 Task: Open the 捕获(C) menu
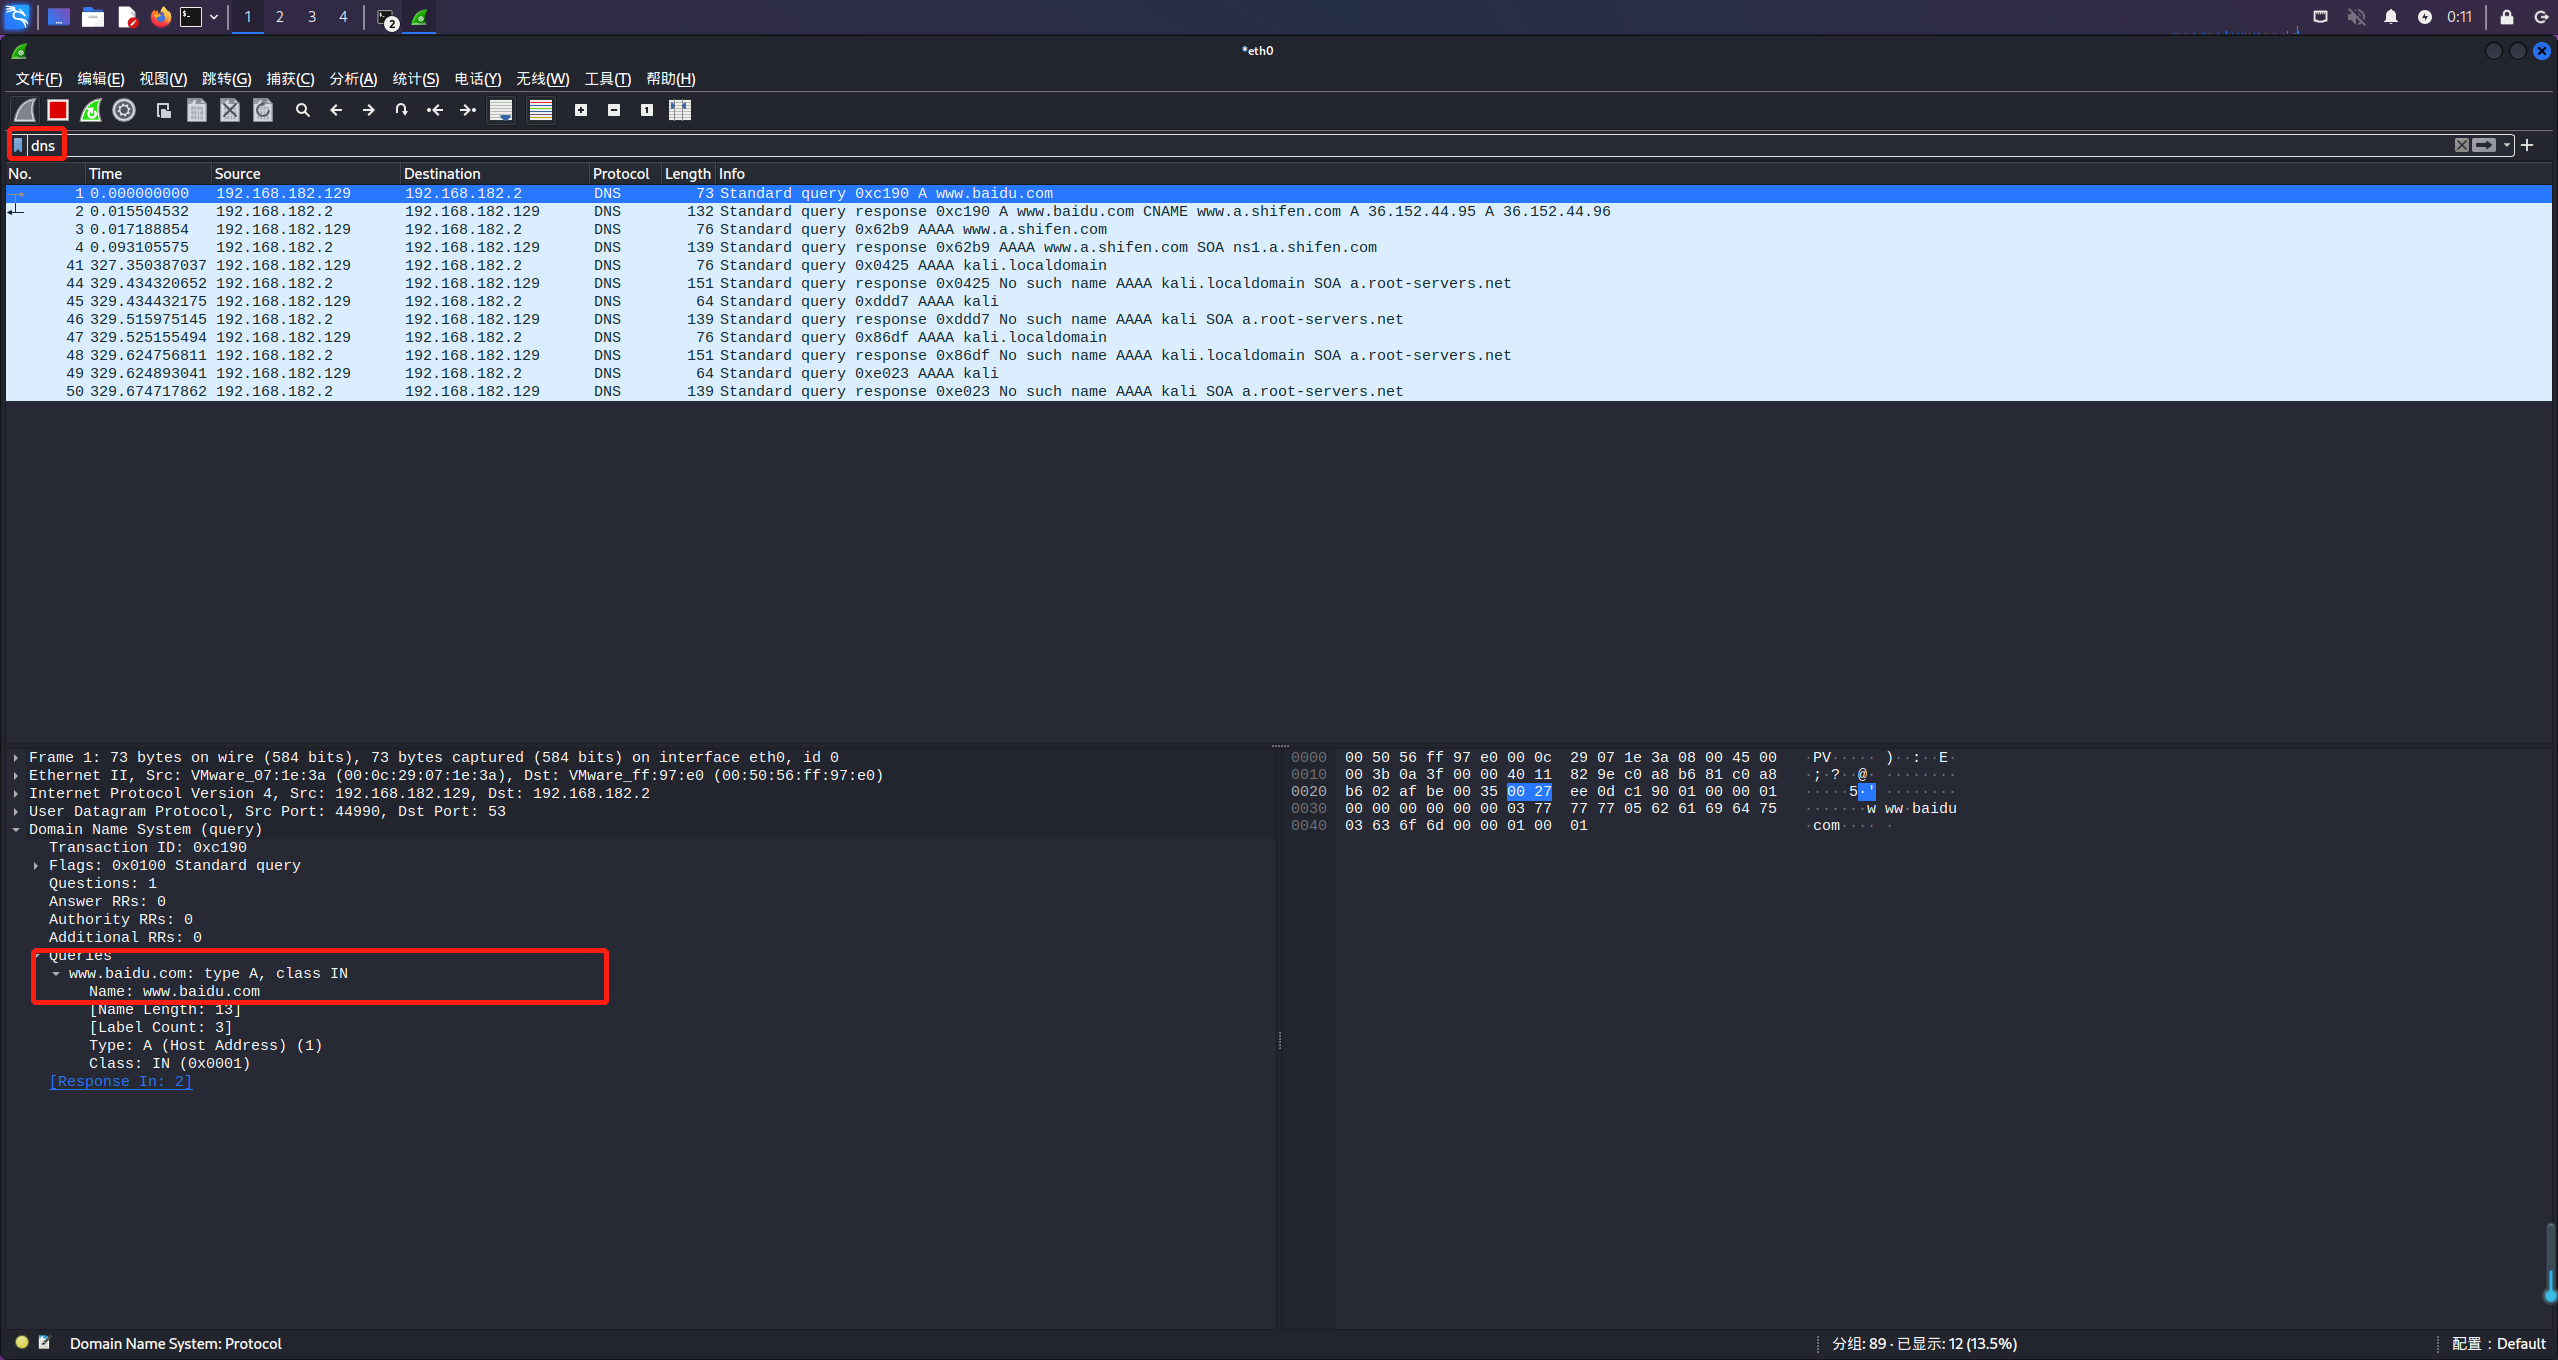point(290,79)
